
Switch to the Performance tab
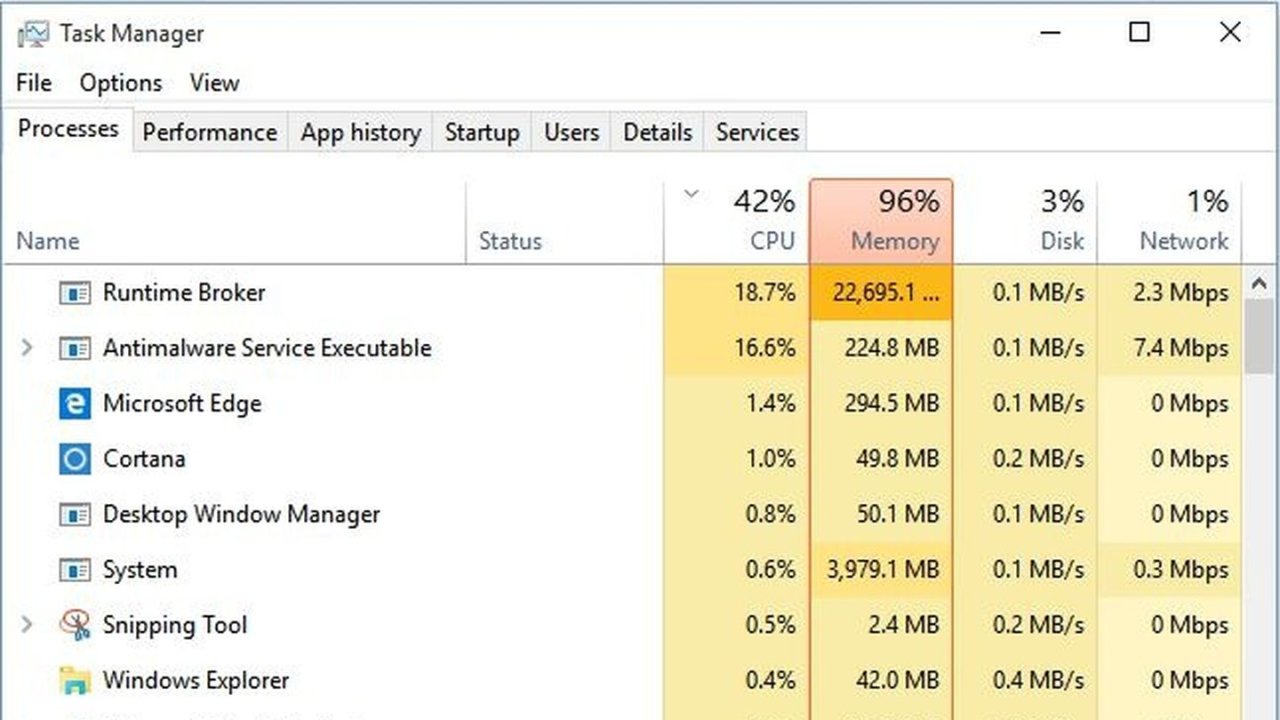click(209, 131)
